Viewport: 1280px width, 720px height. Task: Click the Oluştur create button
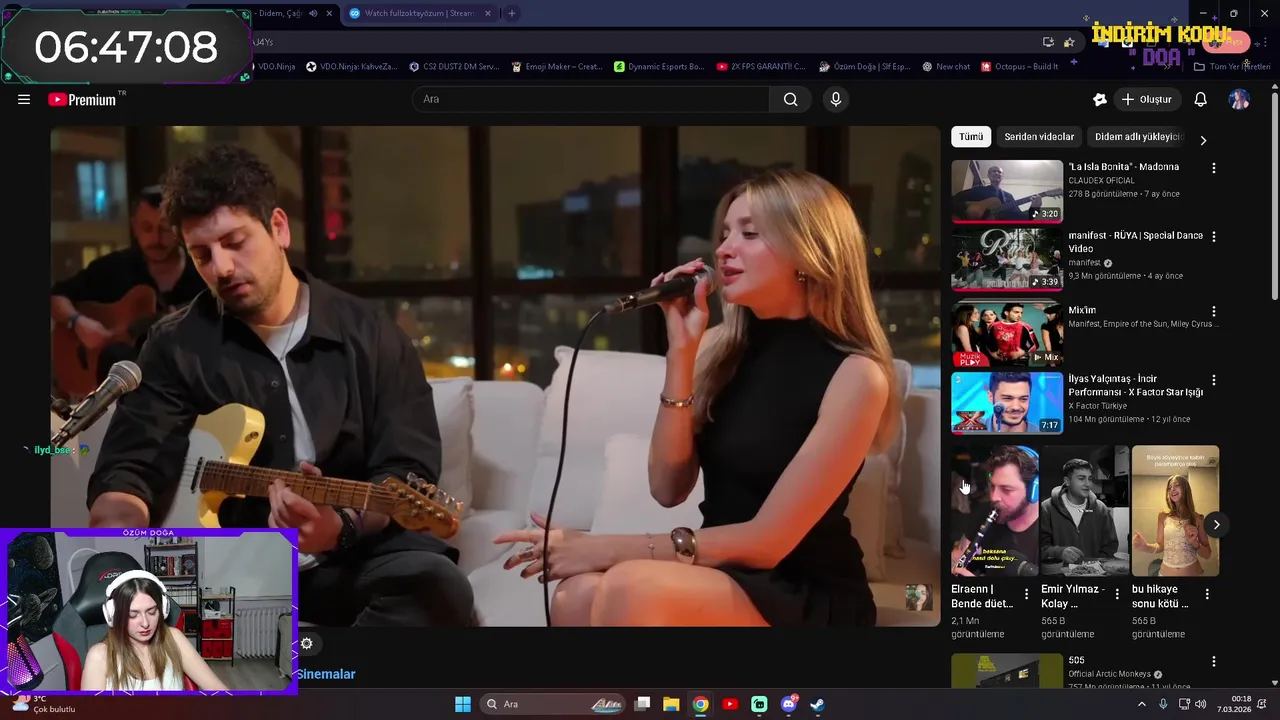1147,99
